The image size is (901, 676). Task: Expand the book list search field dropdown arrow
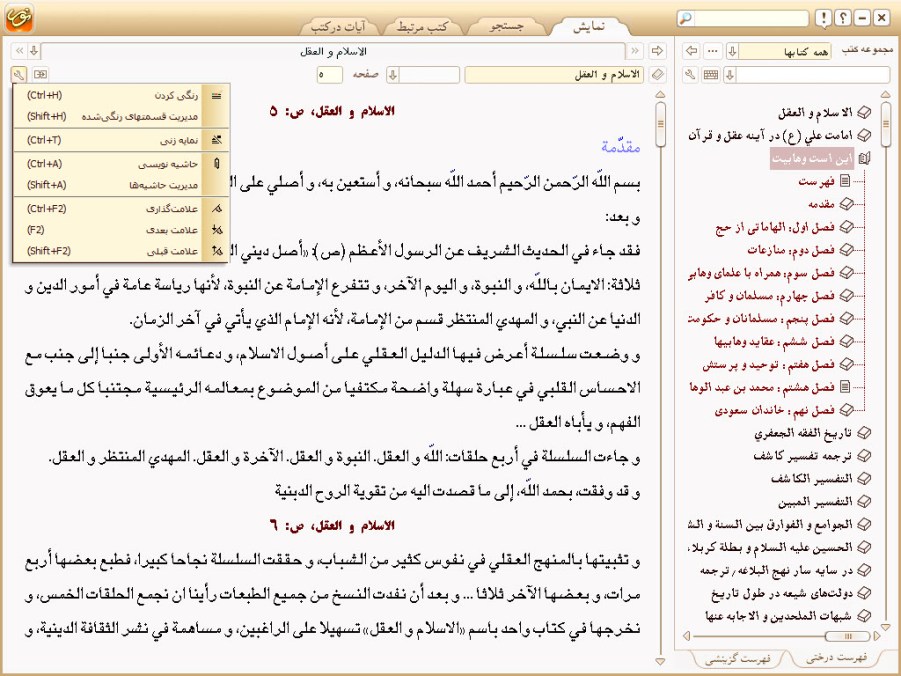(x=730, y=75)
